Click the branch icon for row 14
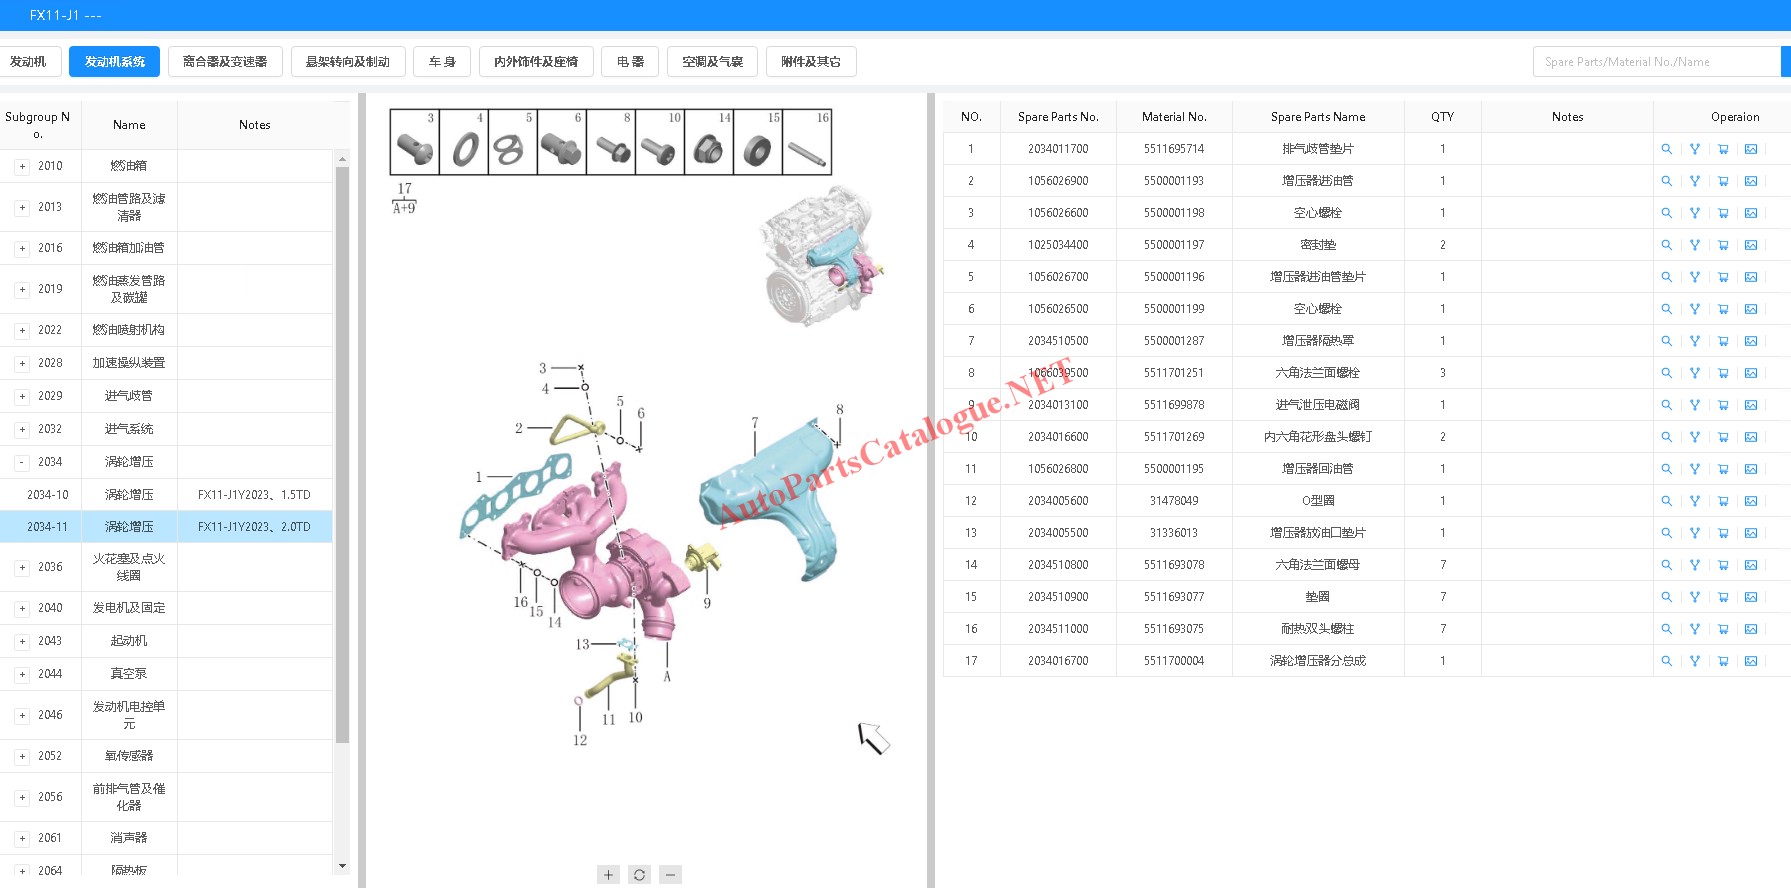Screen dimensions: 1791x888 pyautogui.click(x=1695, y=565)
